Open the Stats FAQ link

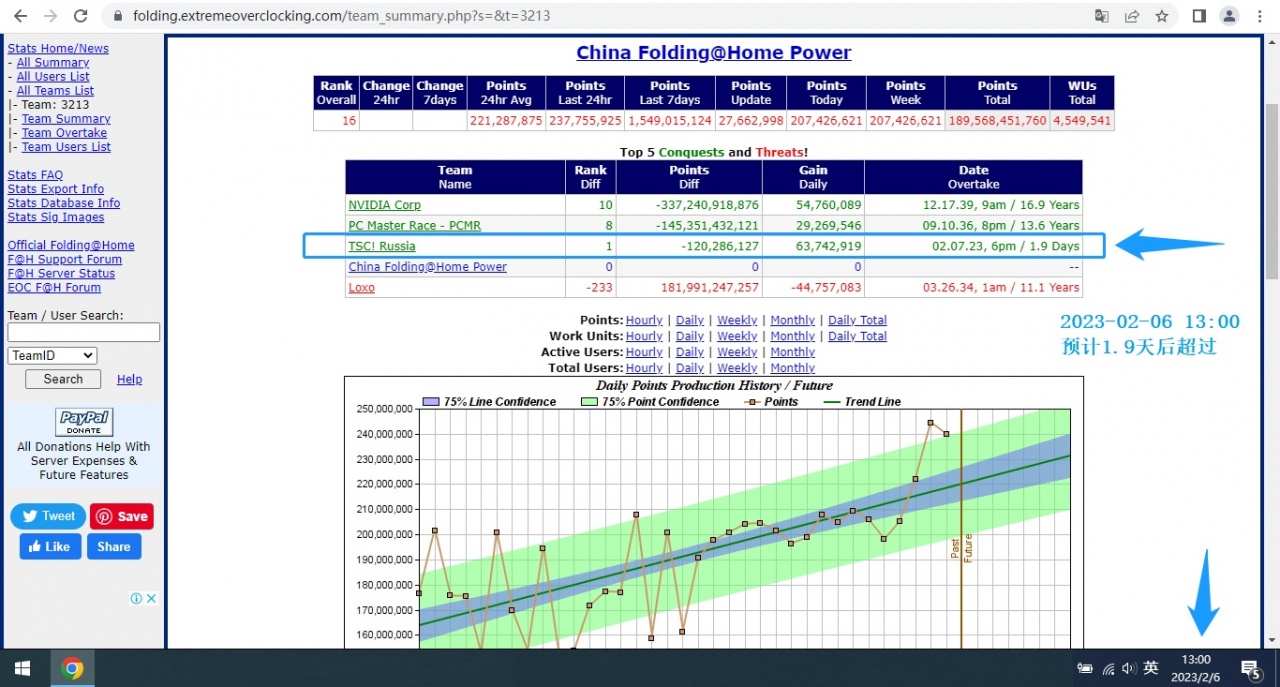(x=36, y=175)
